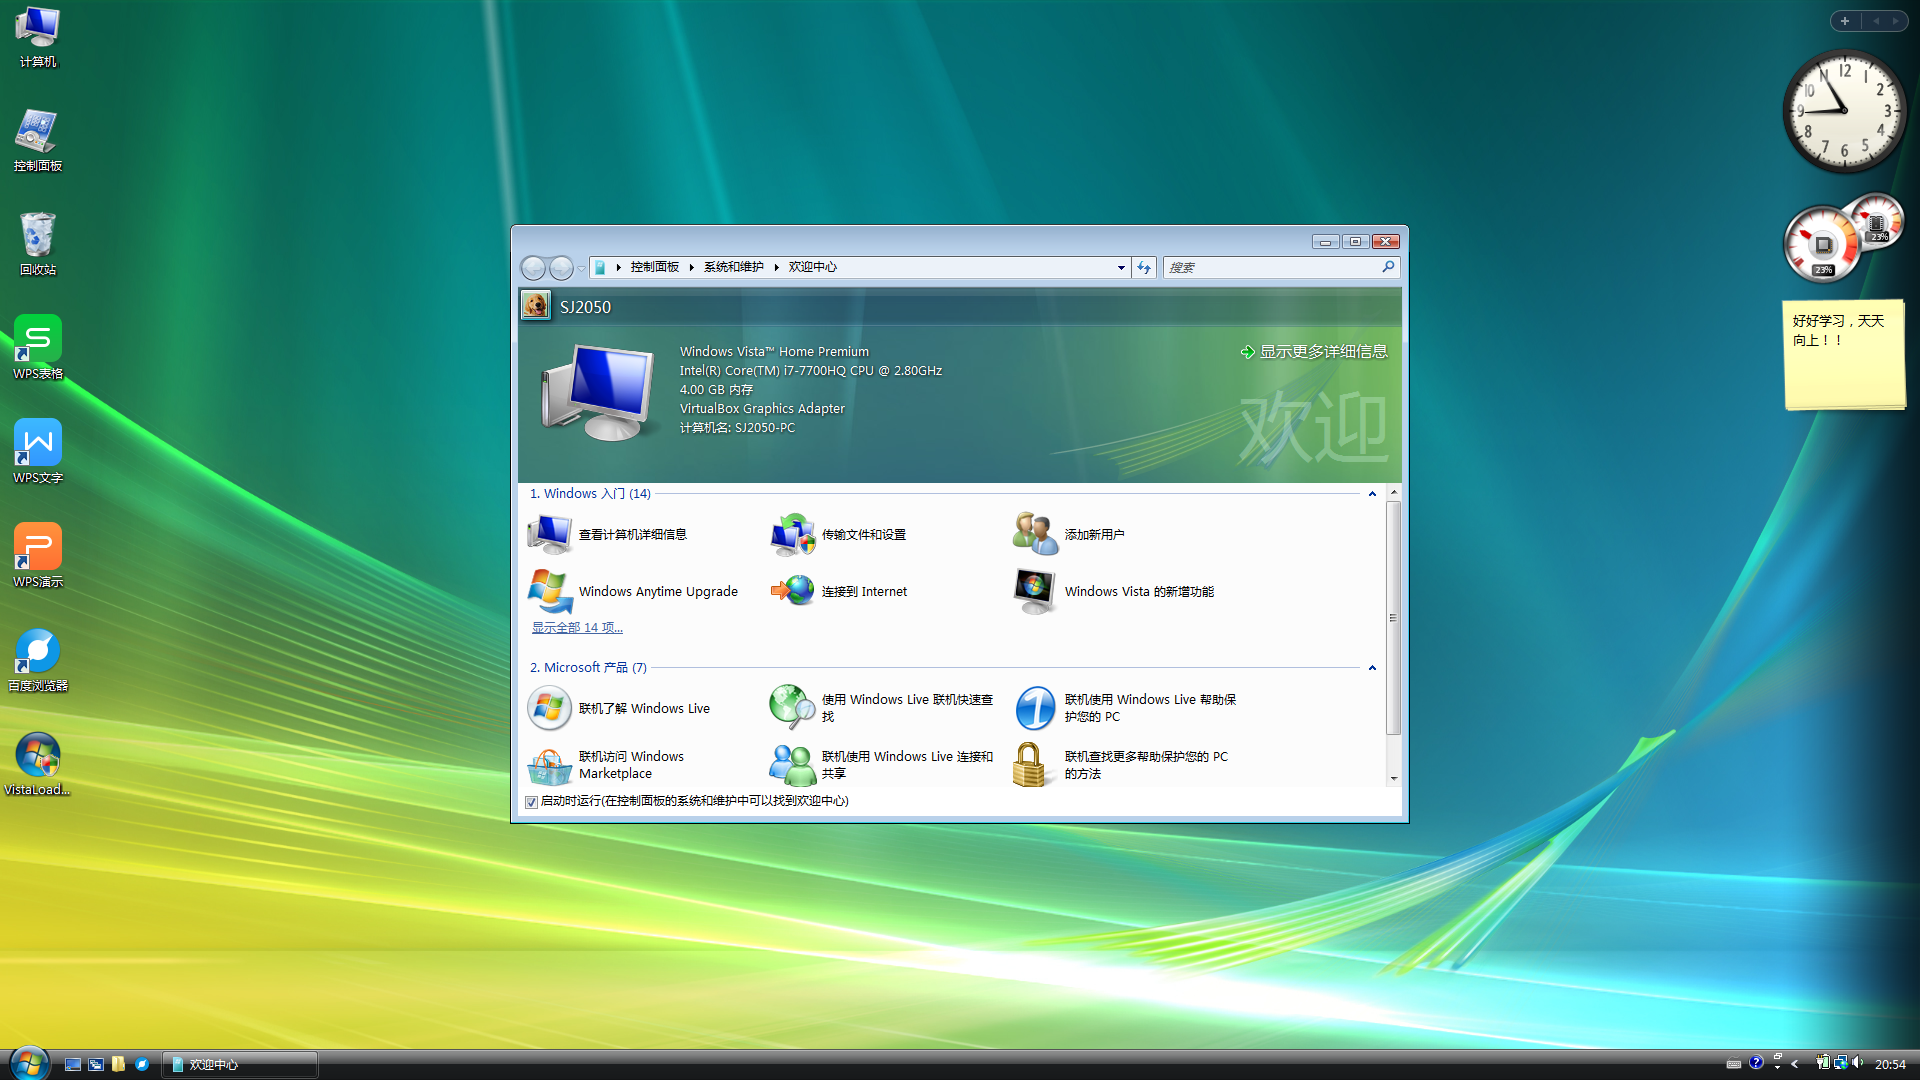This screenshot has height=1080, width=1920.
Task: Expand the breadcrumb arrow before 控制面板
Action: tap(618, 268)
